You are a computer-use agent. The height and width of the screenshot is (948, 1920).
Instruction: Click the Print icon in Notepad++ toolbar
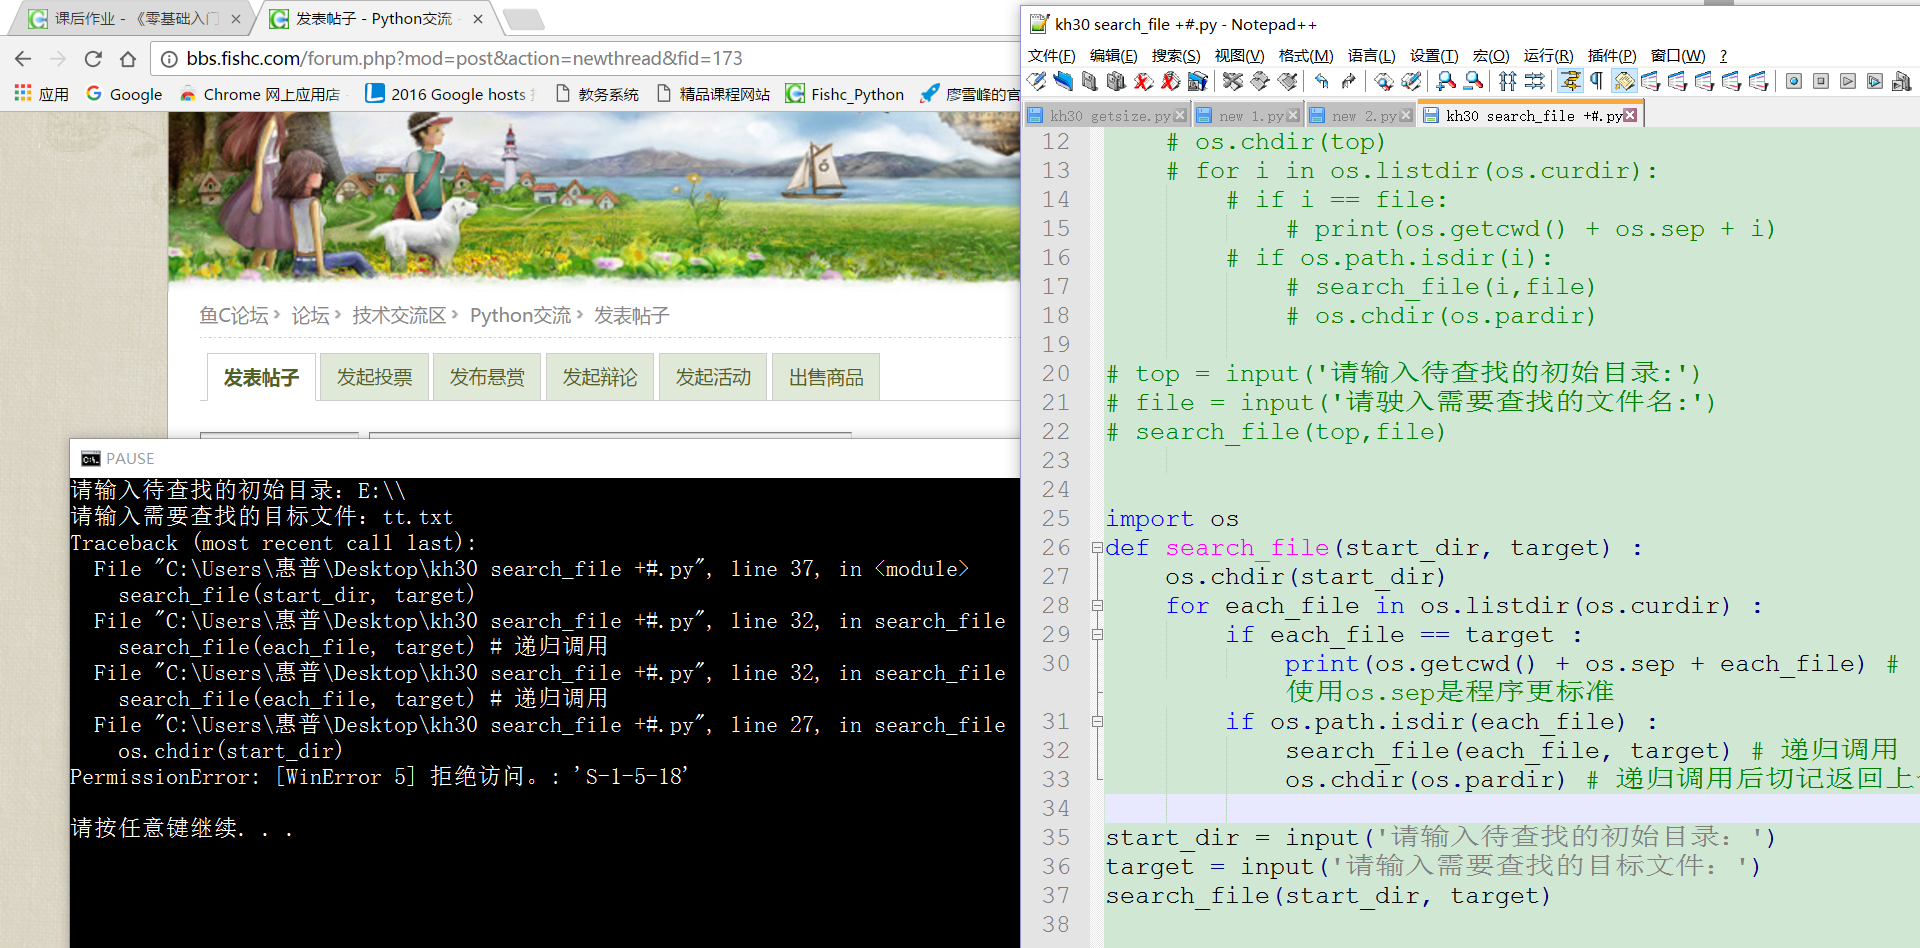pyautogui.click(x=1198, y=82)
